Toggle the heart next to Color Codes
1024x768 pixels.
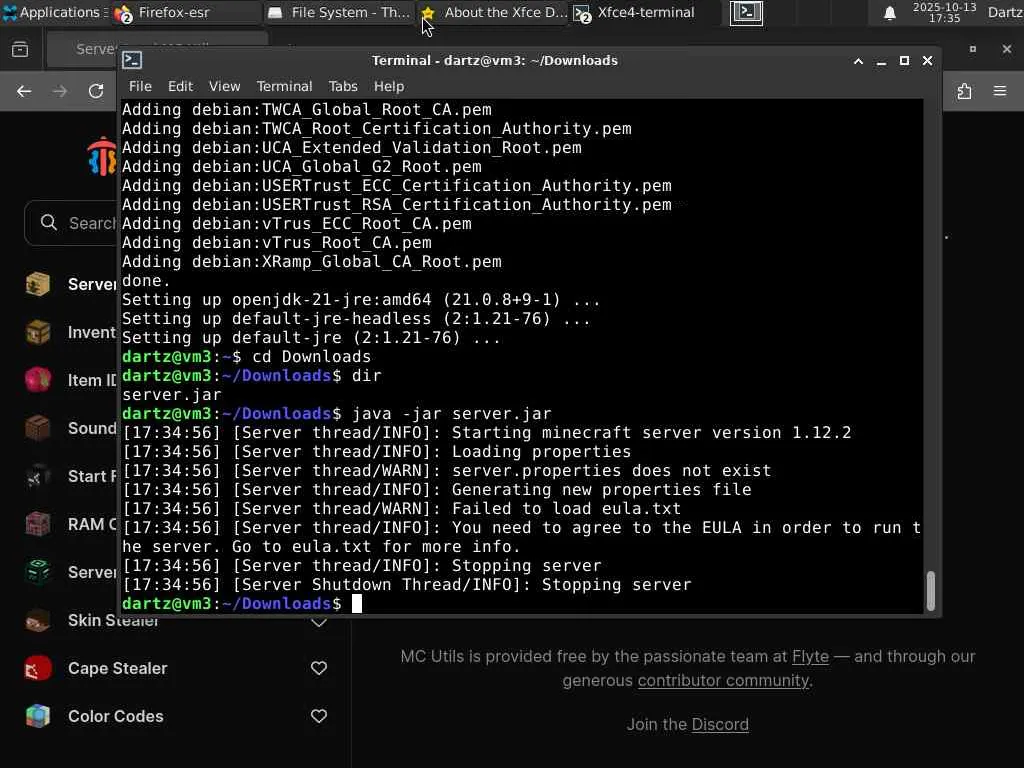coord(319,716)
